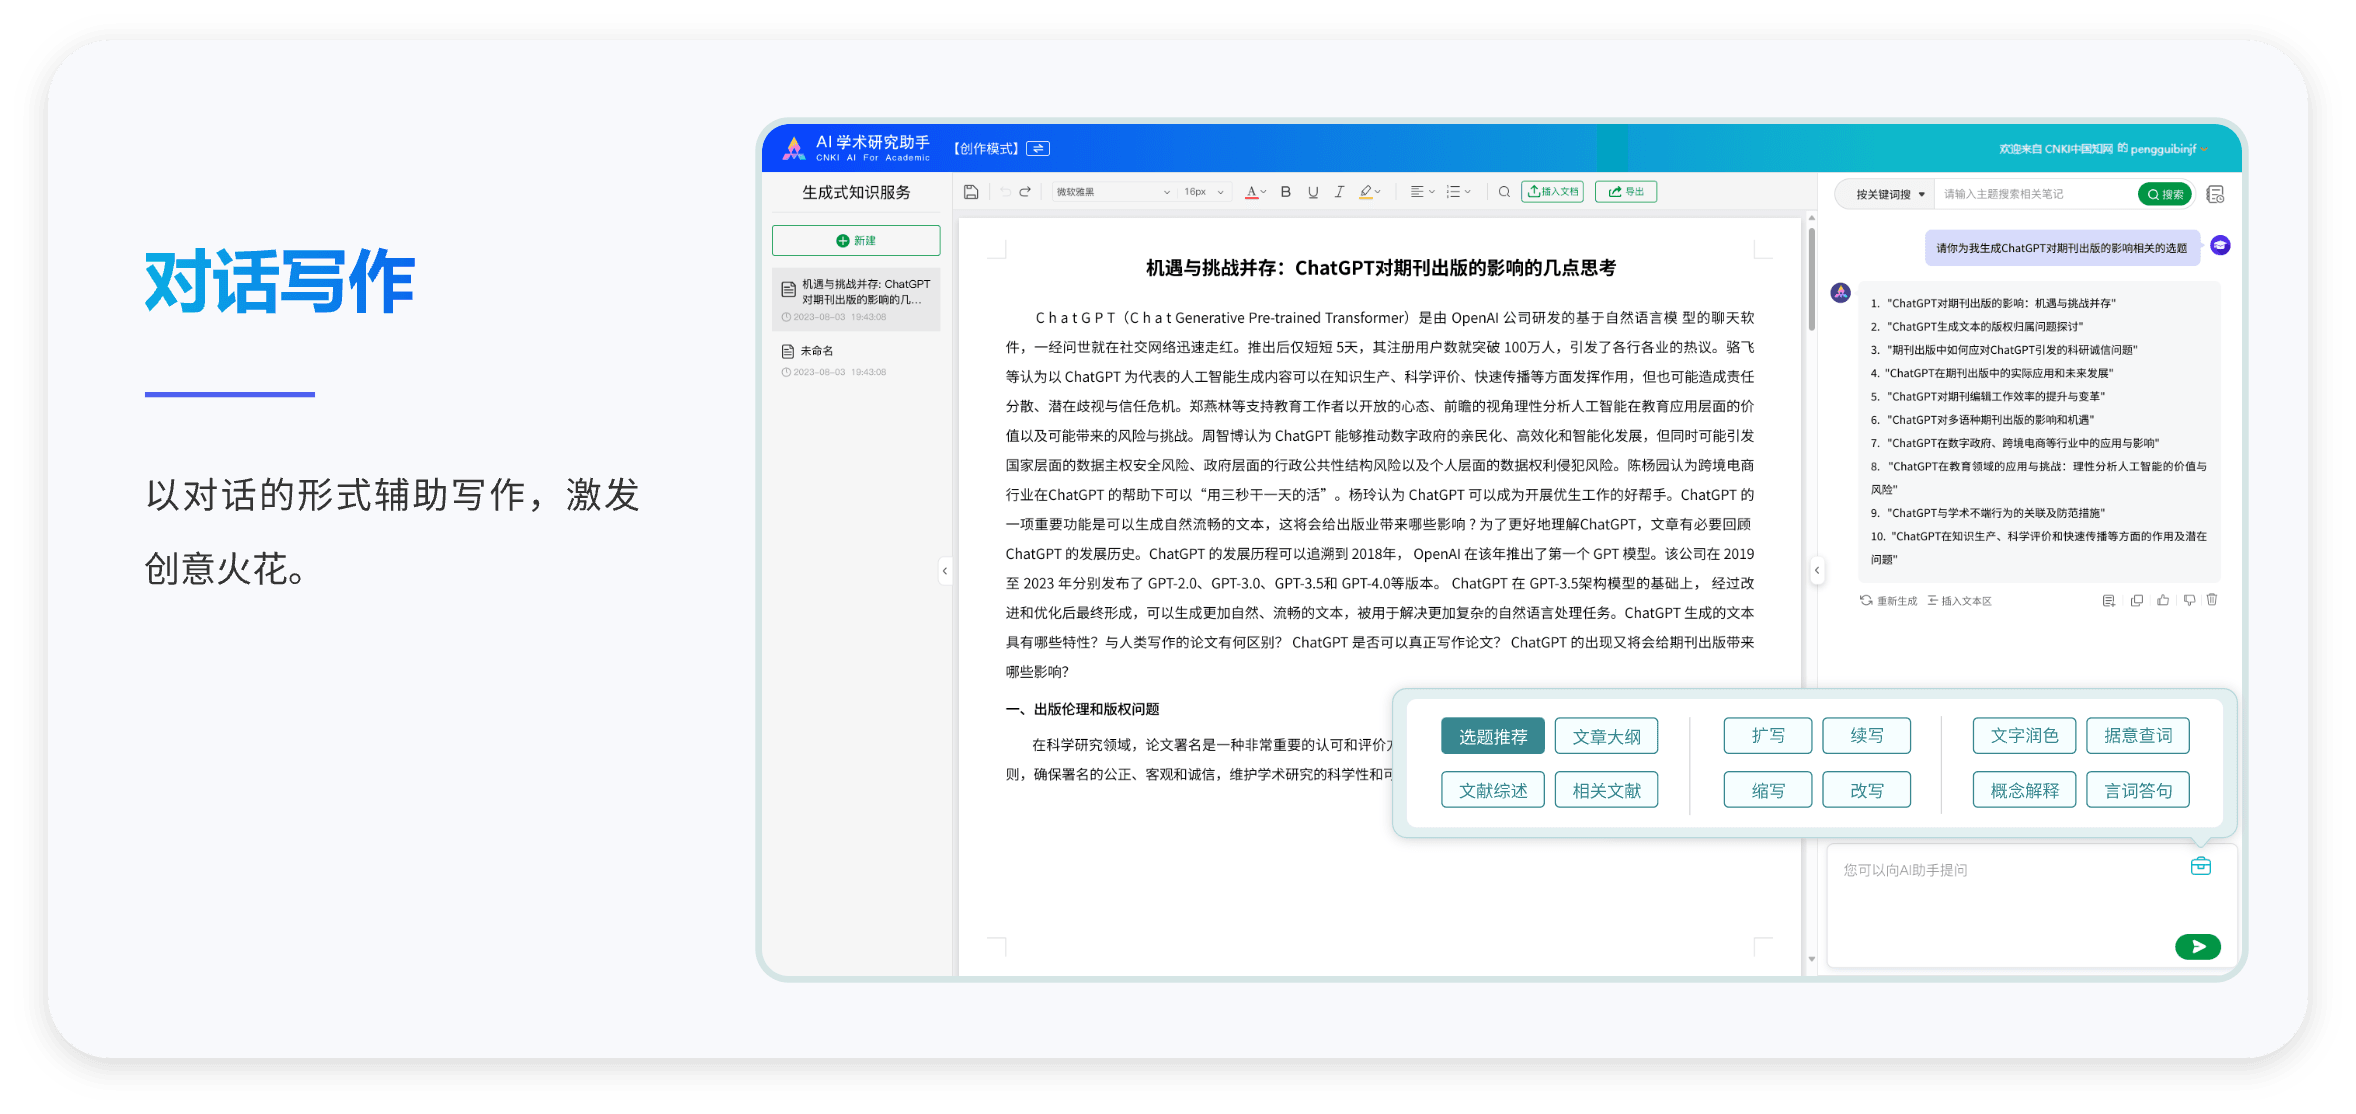This screenshot has width=2356, height=1114.
Task: Click the 插入文档 button
Action: click(x=1552, y=192)
